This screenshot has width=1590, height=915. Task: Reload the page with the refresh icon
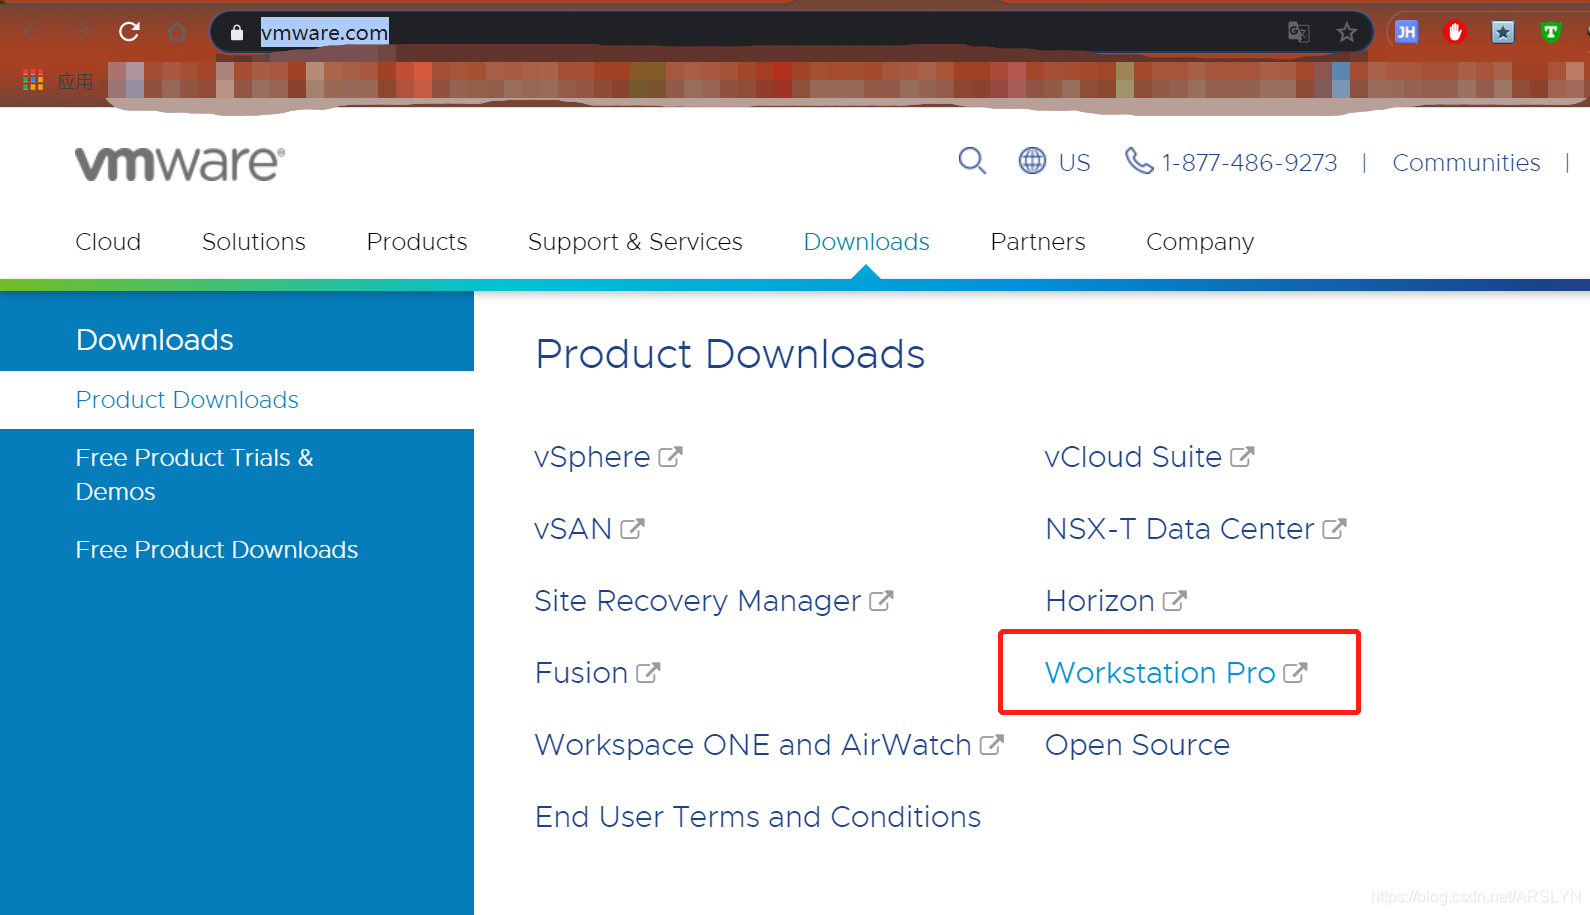[x=129, y=32]
